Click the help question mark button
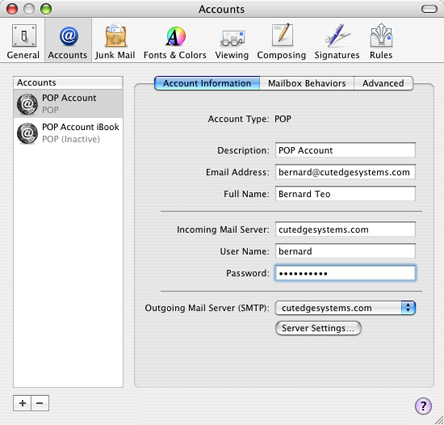 click(x=423, y=406)
